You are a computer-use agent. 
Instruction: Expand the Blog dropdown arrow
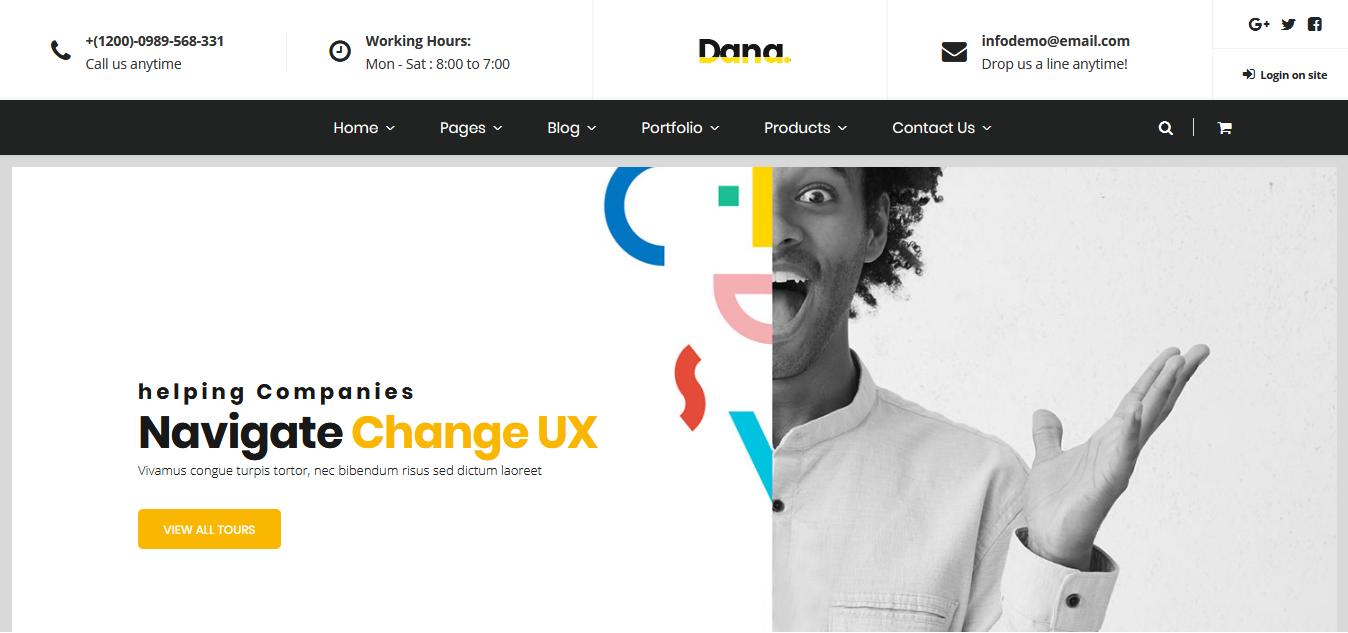(x=591, y=128)
